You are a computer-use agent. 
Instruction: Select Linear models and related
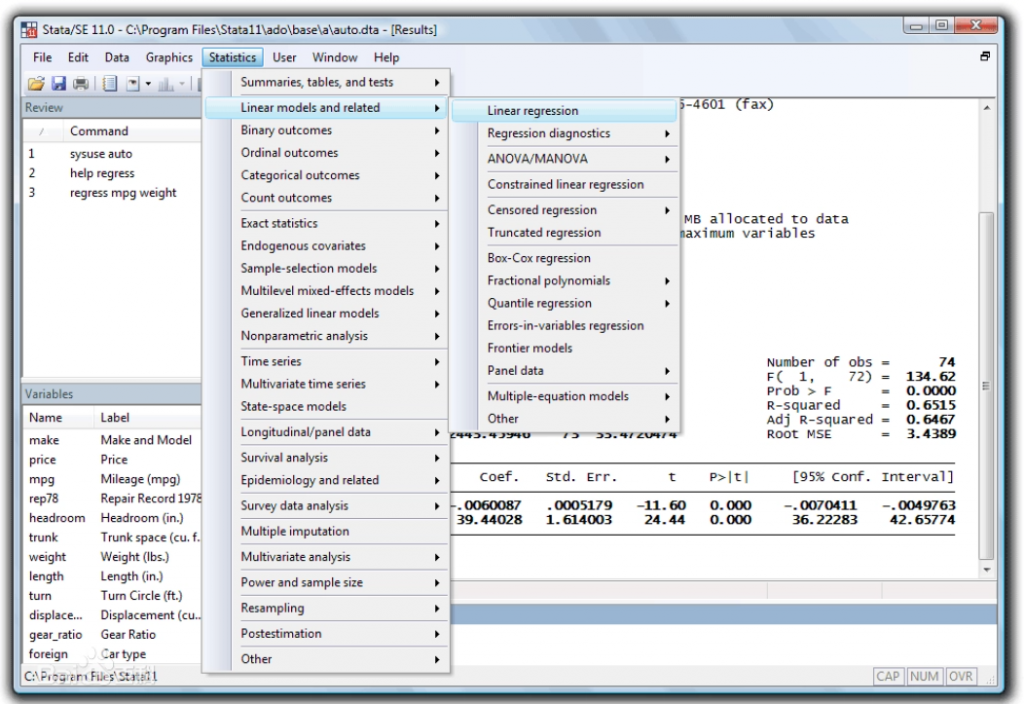click(326, 108)
